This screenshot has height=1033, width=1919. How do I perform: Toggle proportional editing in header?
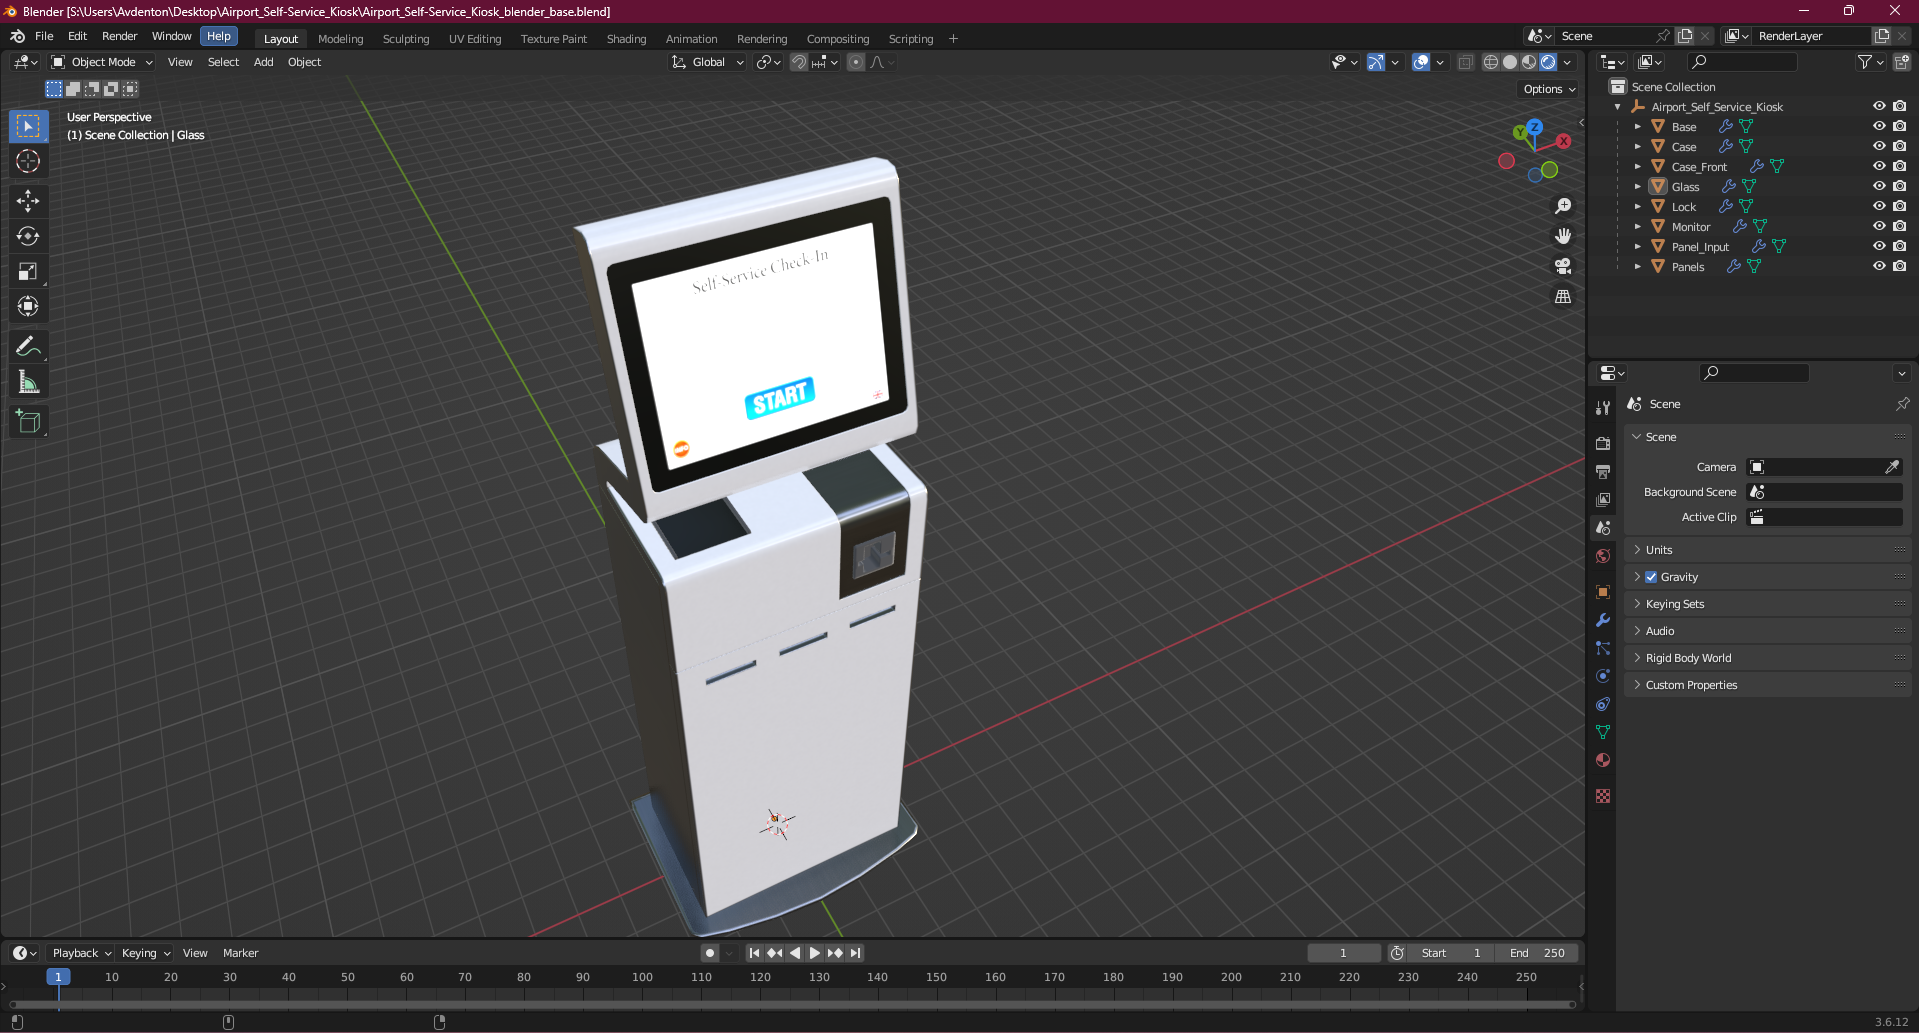[856, 62]
